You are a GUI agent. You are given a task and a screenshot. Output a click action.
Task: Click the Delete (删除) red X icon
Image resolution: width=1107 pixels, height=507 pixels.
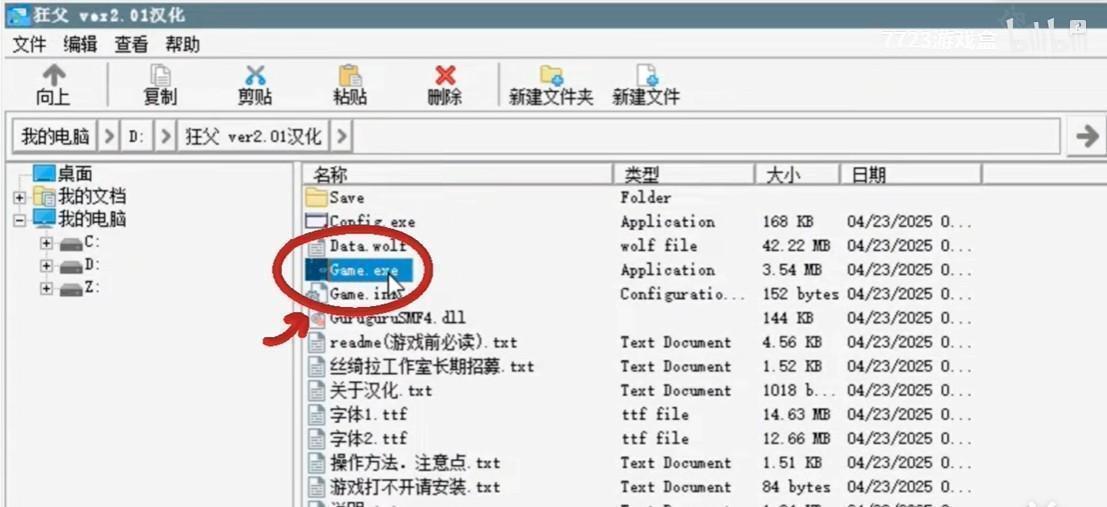pos(444,77)
